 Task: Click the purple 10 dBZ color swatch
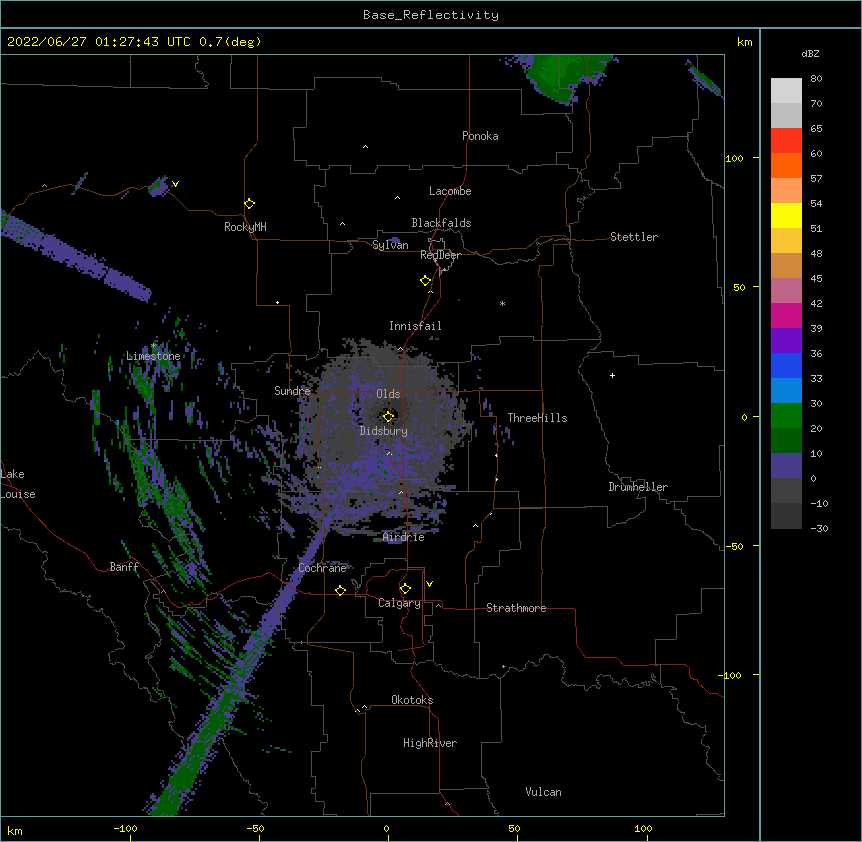point(786,466)
